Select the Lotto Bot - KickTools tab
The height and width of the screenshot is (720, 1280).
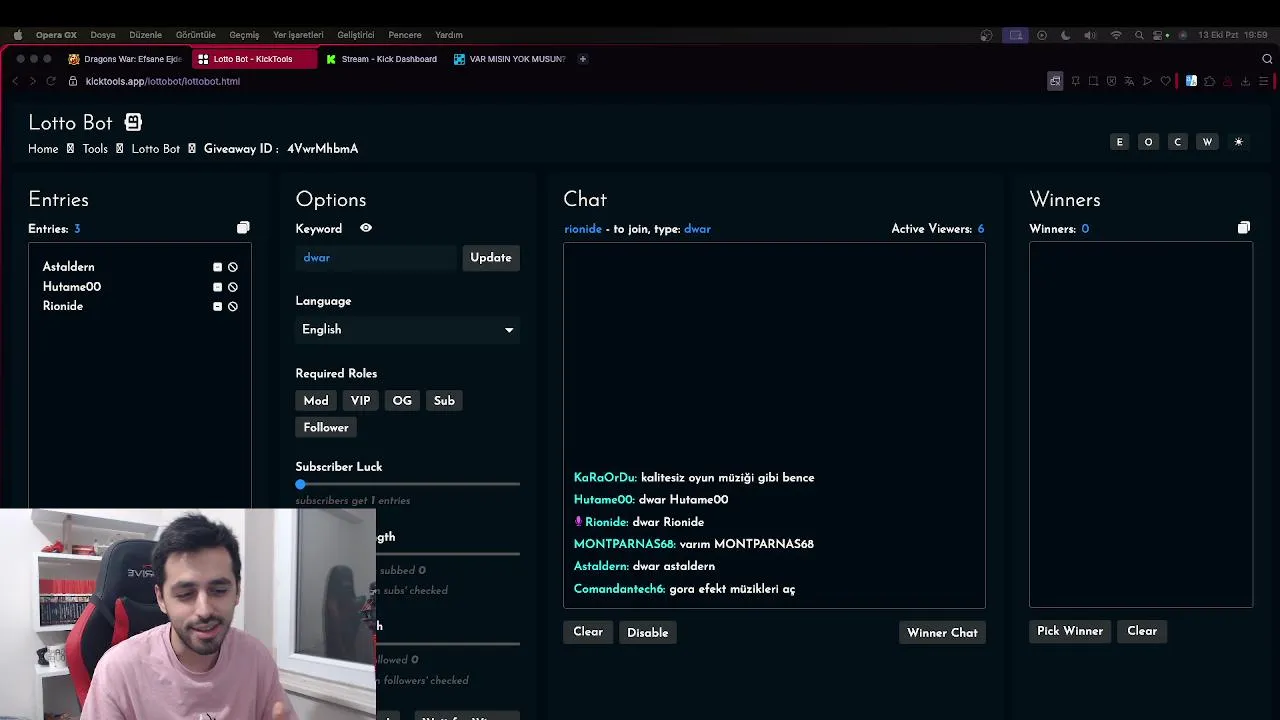(253, 59)
